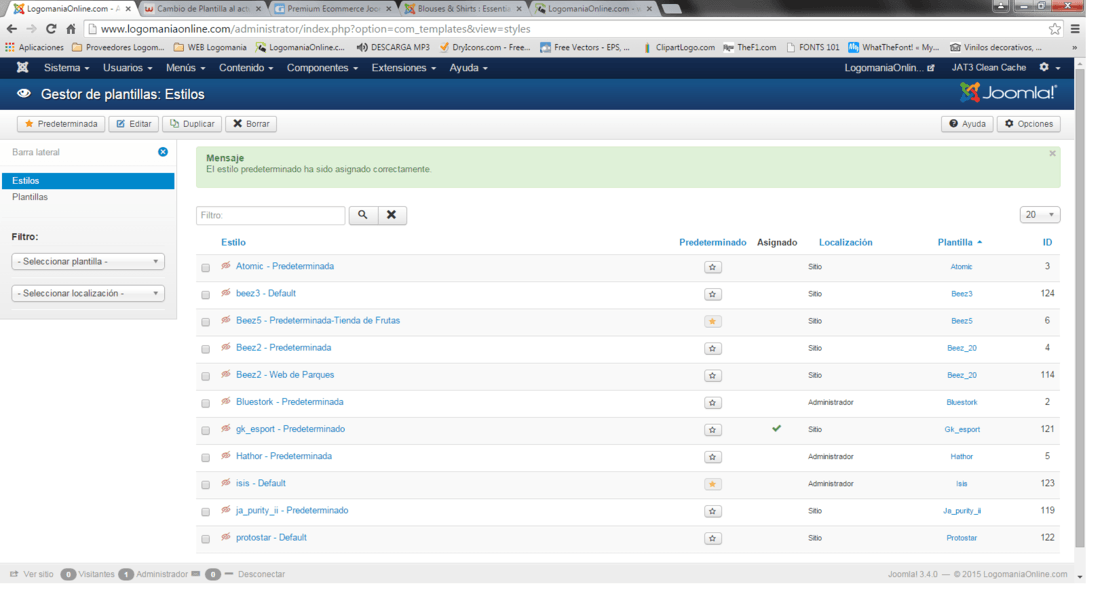Expand the Componentes menu

click(x=322, y=67)
